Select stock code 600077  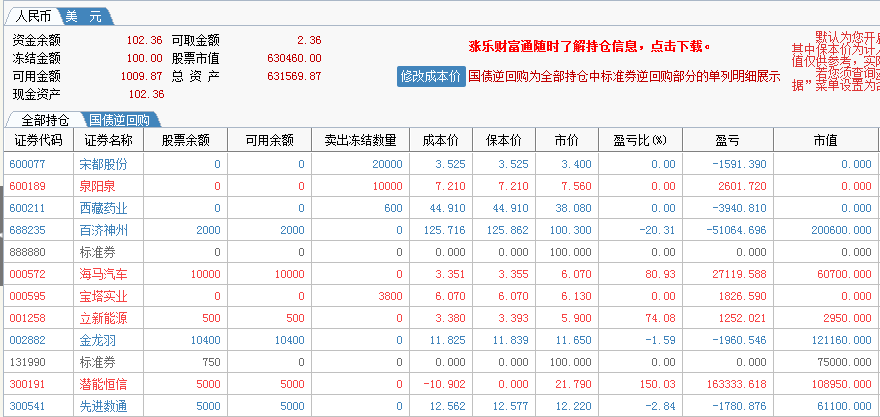point(28,164)
